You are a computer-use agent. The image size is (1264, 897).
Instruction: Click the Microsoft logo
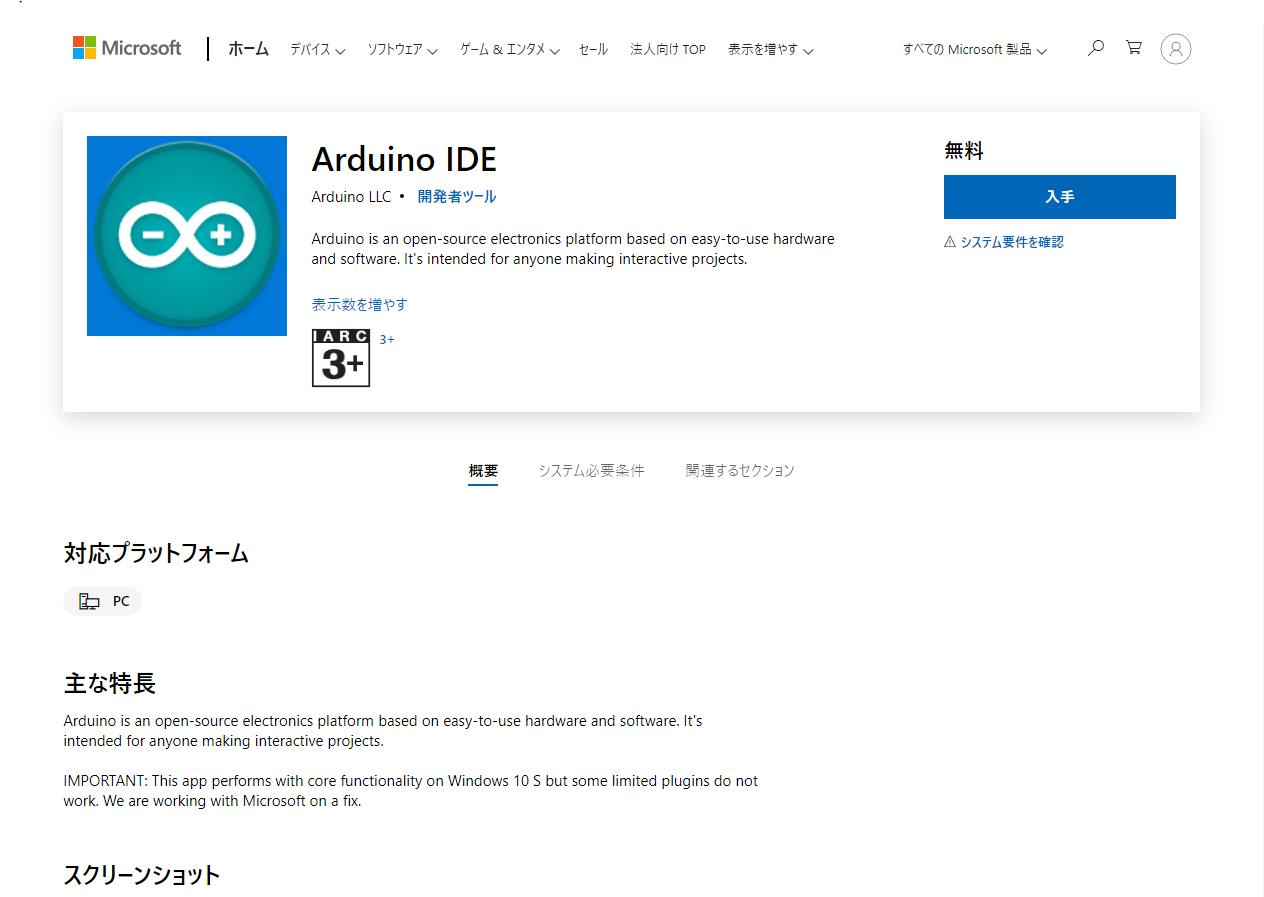(126, 47)
